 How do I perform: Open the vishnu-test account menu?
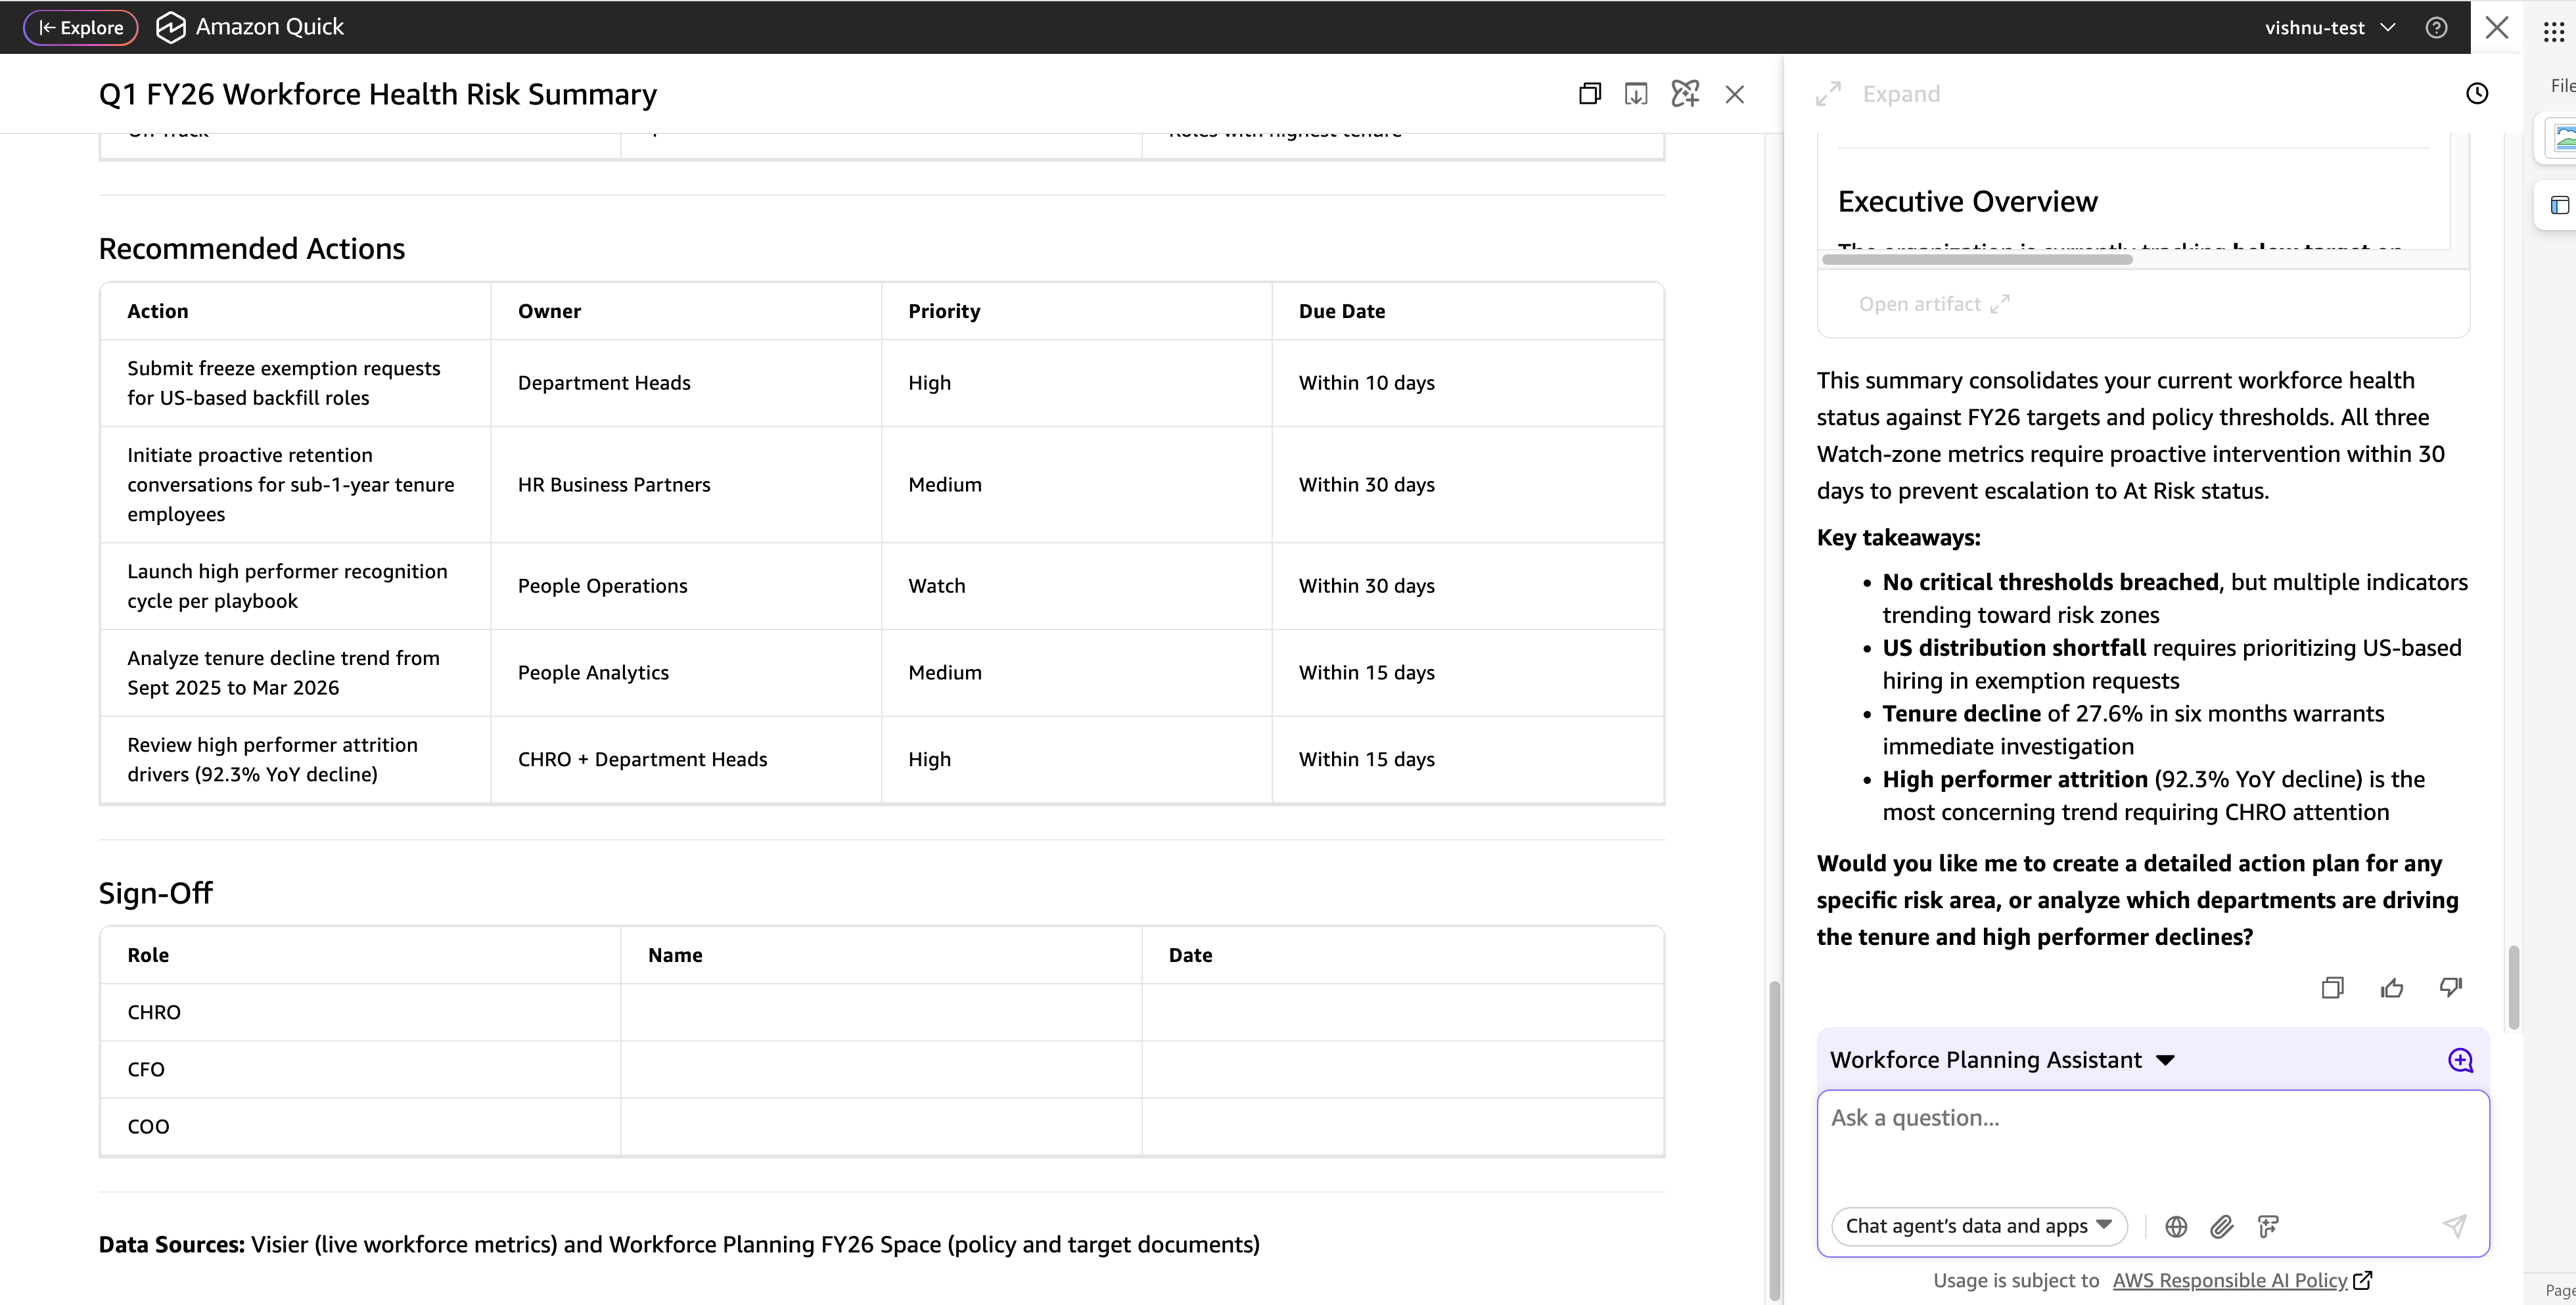pos(2329,27)
